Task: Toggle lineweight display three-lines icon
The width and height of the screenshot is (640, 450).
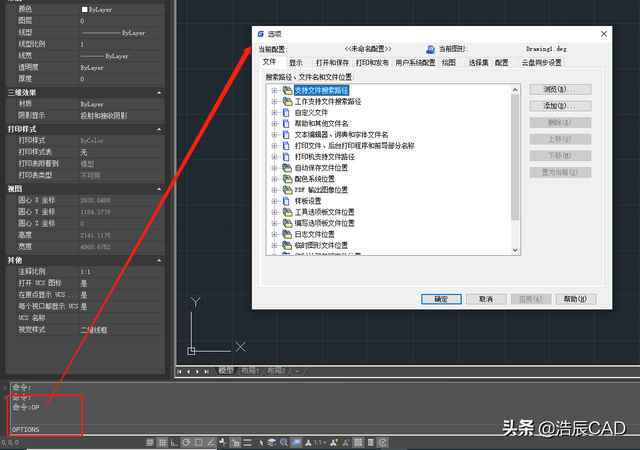Action: pos(247,442)
